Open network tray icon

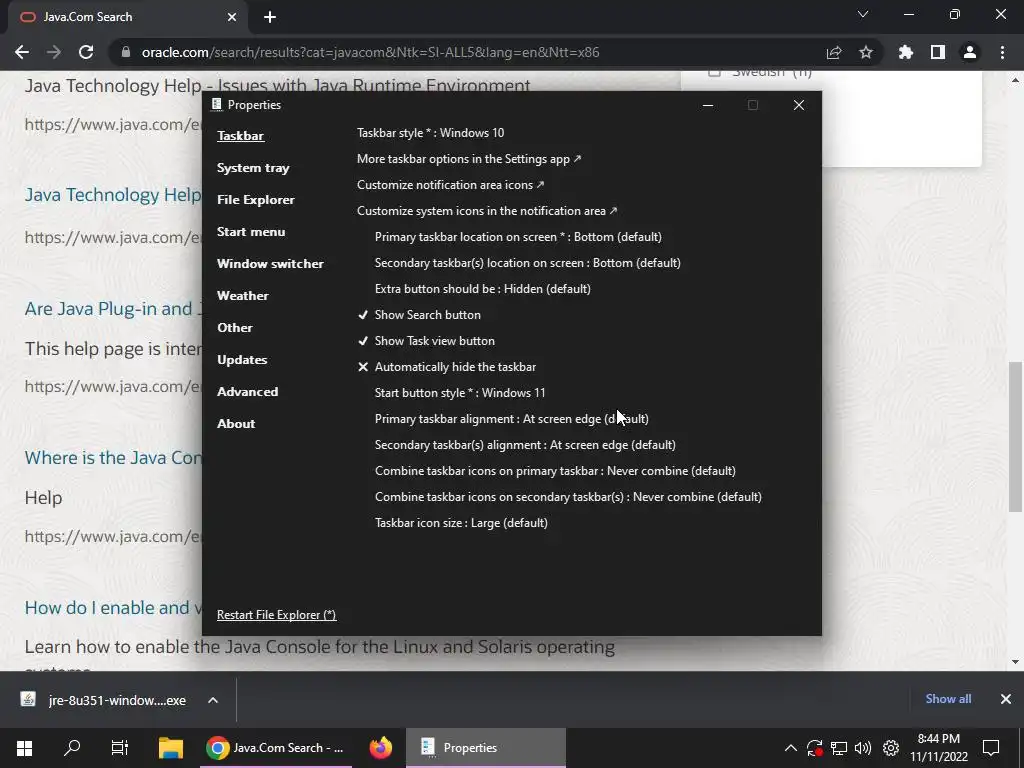point(839,748)
